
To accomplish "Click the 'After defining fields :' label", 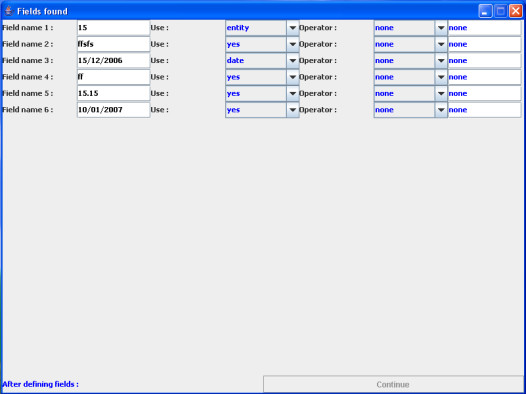I will tap(40, 384).
